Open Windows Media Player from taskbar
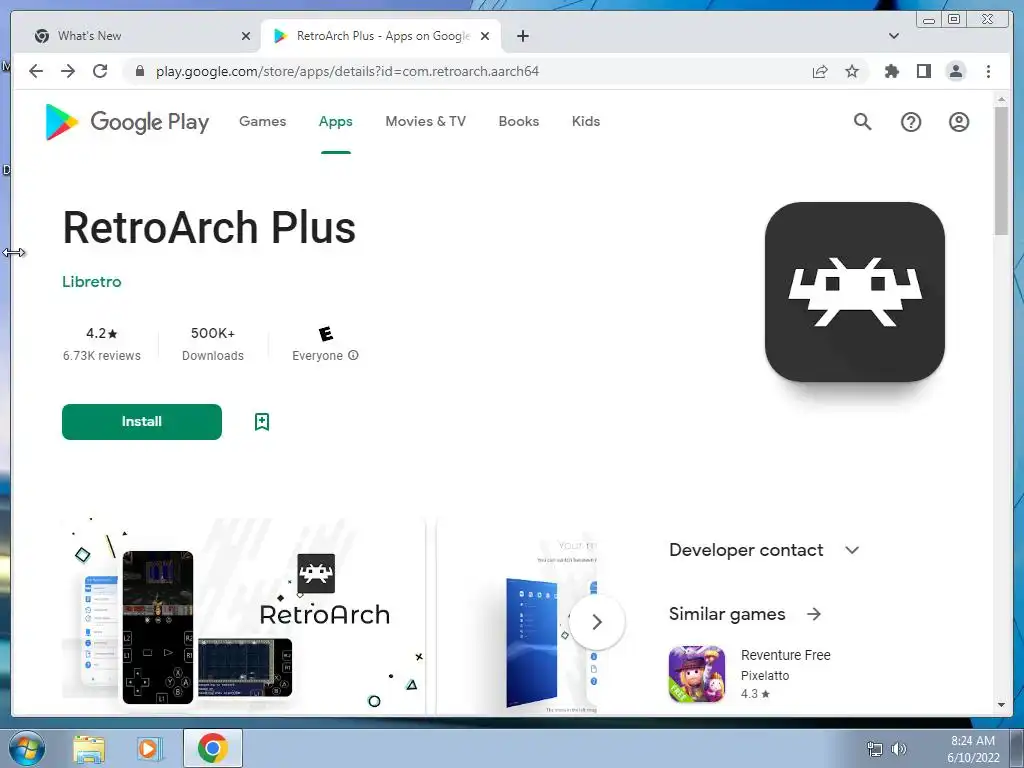The image size is (1024, 768). coord(150,748)
